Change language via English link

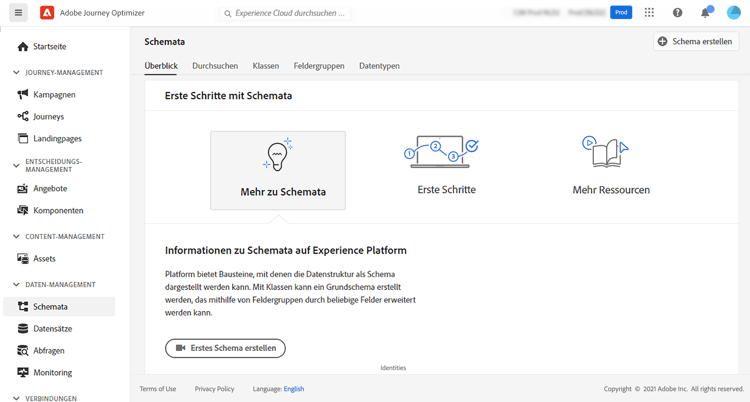click(293, 389)
